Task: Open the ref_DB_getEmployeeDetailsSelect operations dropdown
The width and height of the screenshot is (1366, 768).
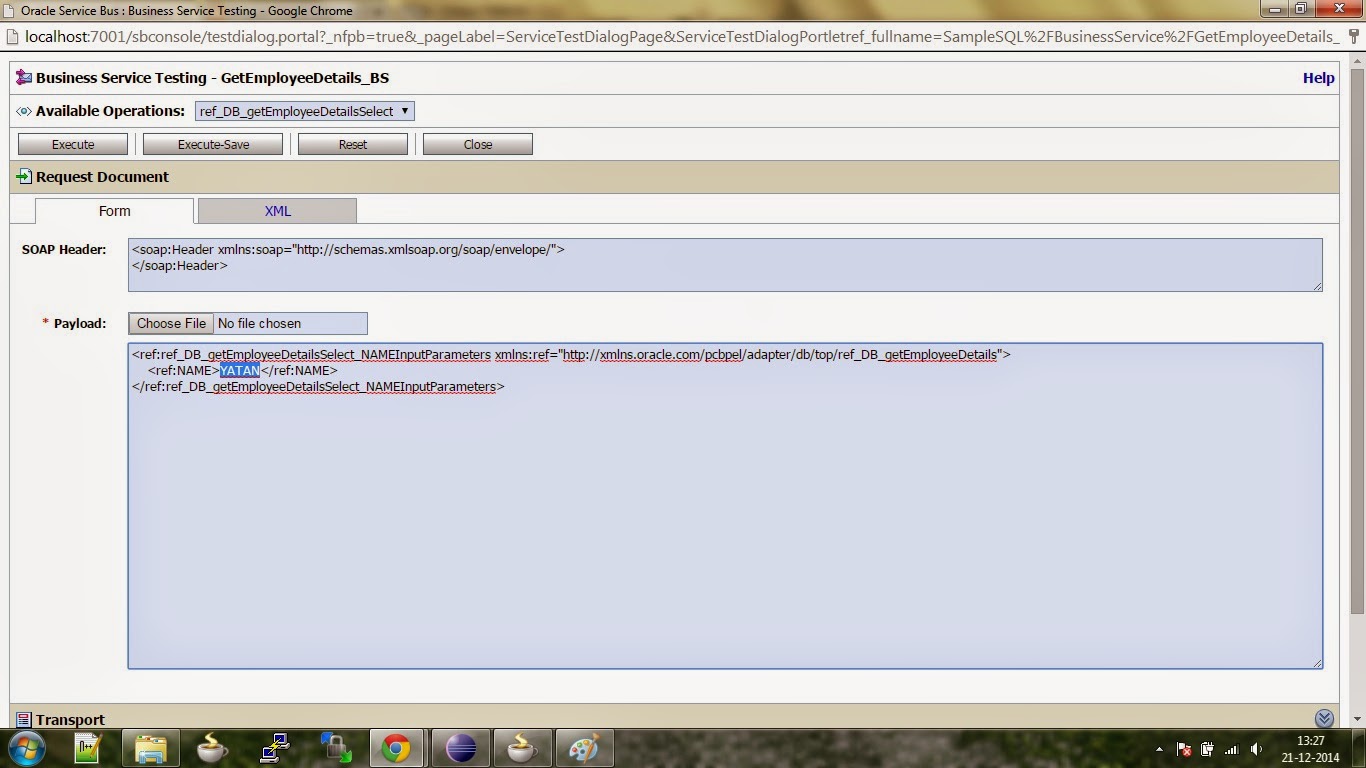Action: 303,111
